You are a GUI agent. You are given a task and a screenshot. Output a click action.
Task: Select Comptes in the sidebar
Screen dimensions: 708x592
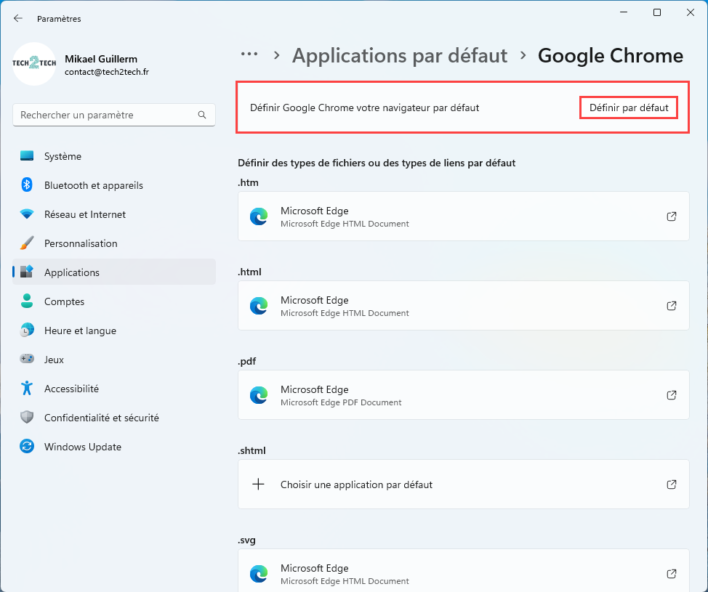(x=64, y=301)
